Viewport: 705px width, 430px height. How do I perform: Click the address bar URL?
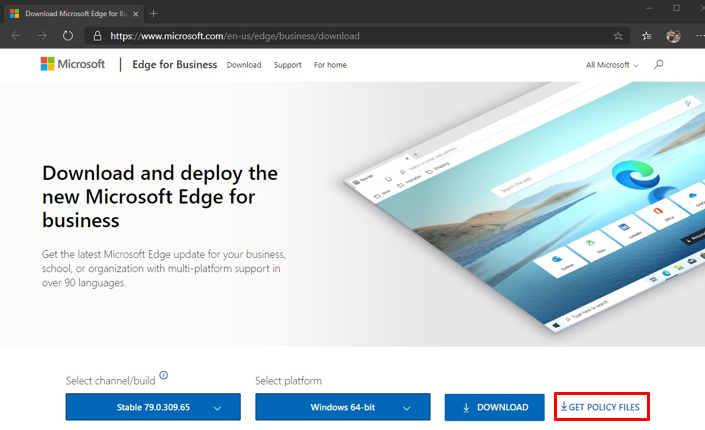[235, 36]
